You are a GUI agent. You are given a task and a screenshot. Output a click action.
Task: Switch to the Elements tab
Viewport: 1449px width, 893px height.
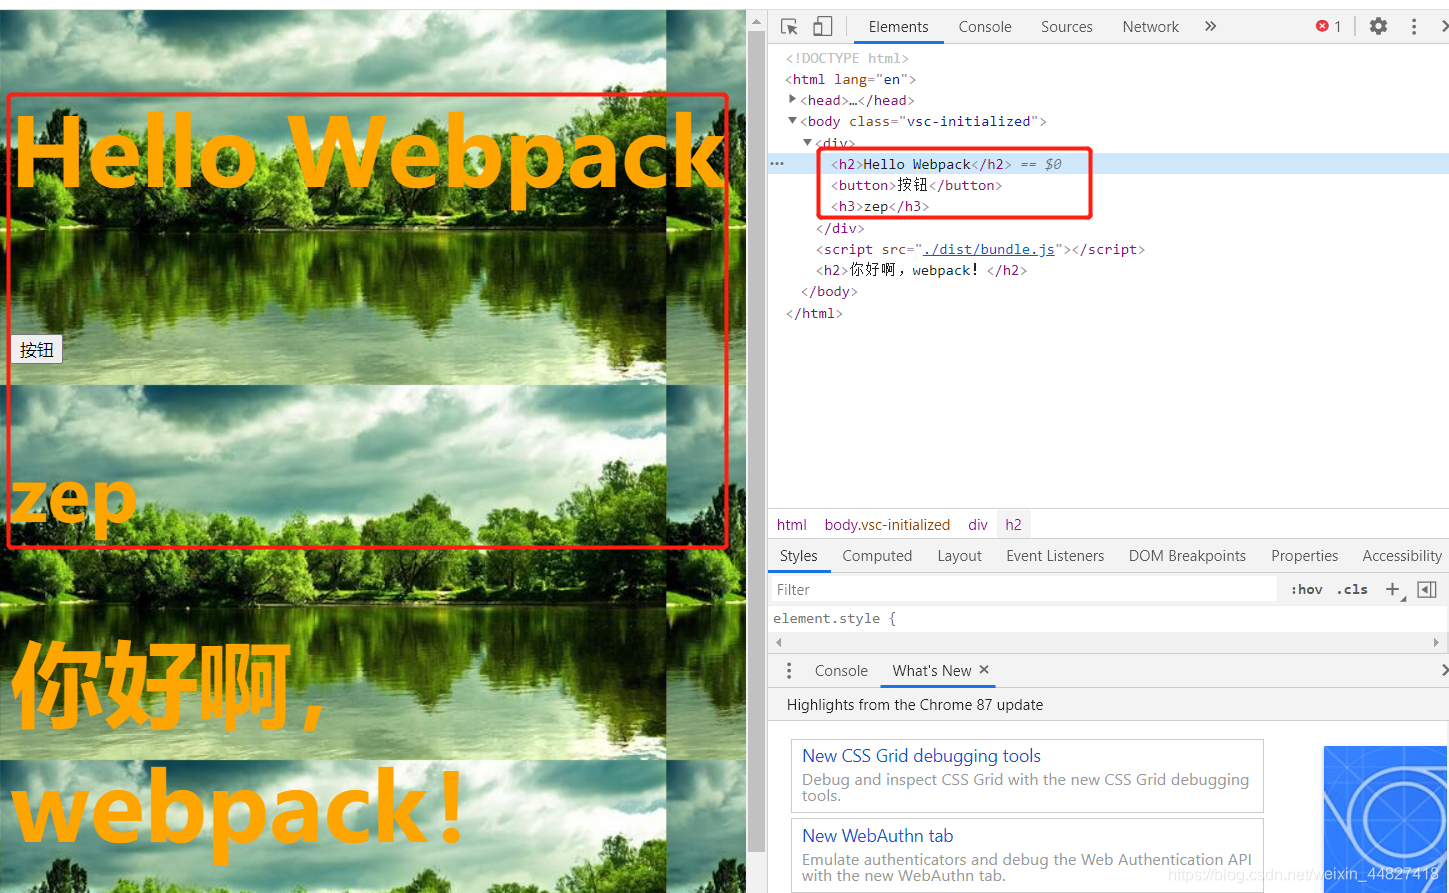coord(898,27)
